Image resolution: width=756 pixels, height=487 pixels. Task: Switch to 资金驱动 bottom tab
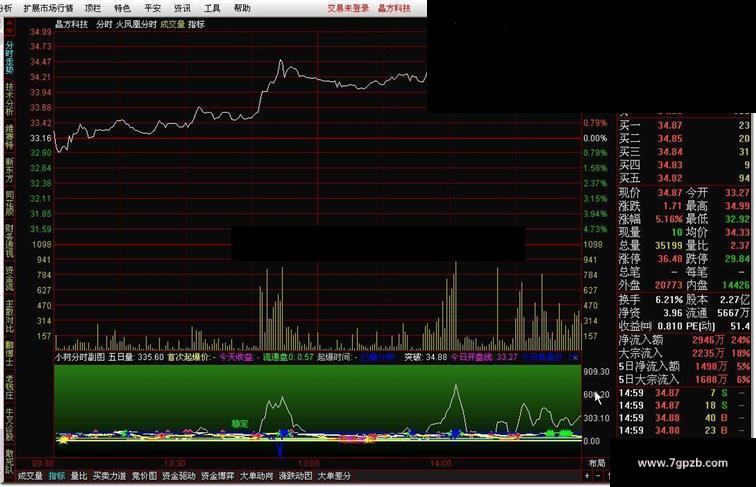[179, 476]
